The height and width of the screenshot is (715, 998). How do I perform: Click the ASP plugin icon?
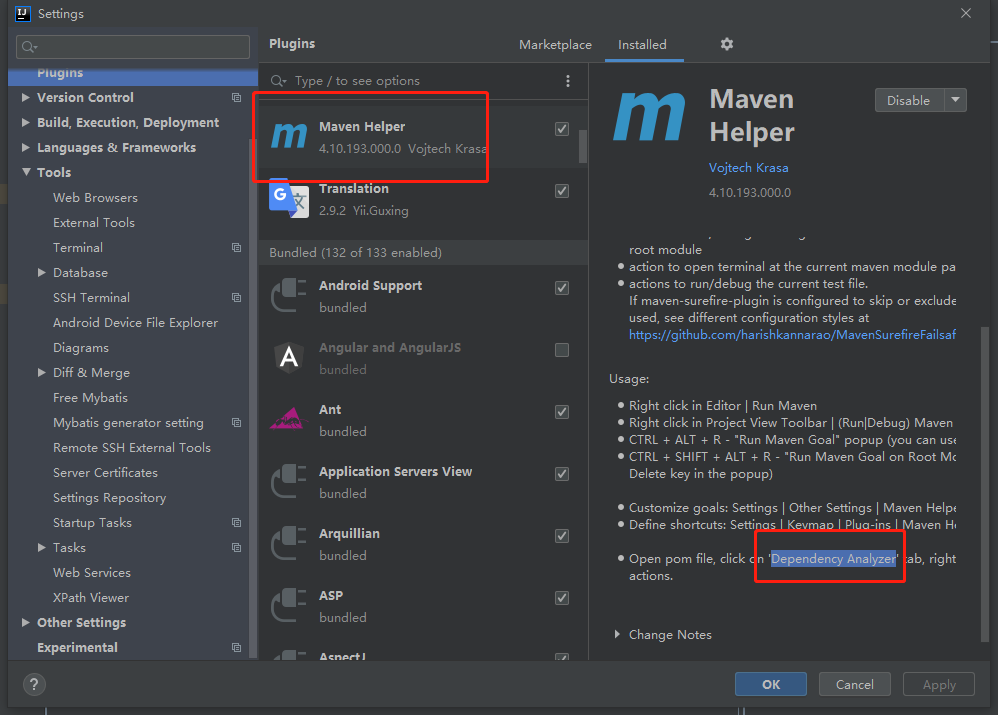289,605
